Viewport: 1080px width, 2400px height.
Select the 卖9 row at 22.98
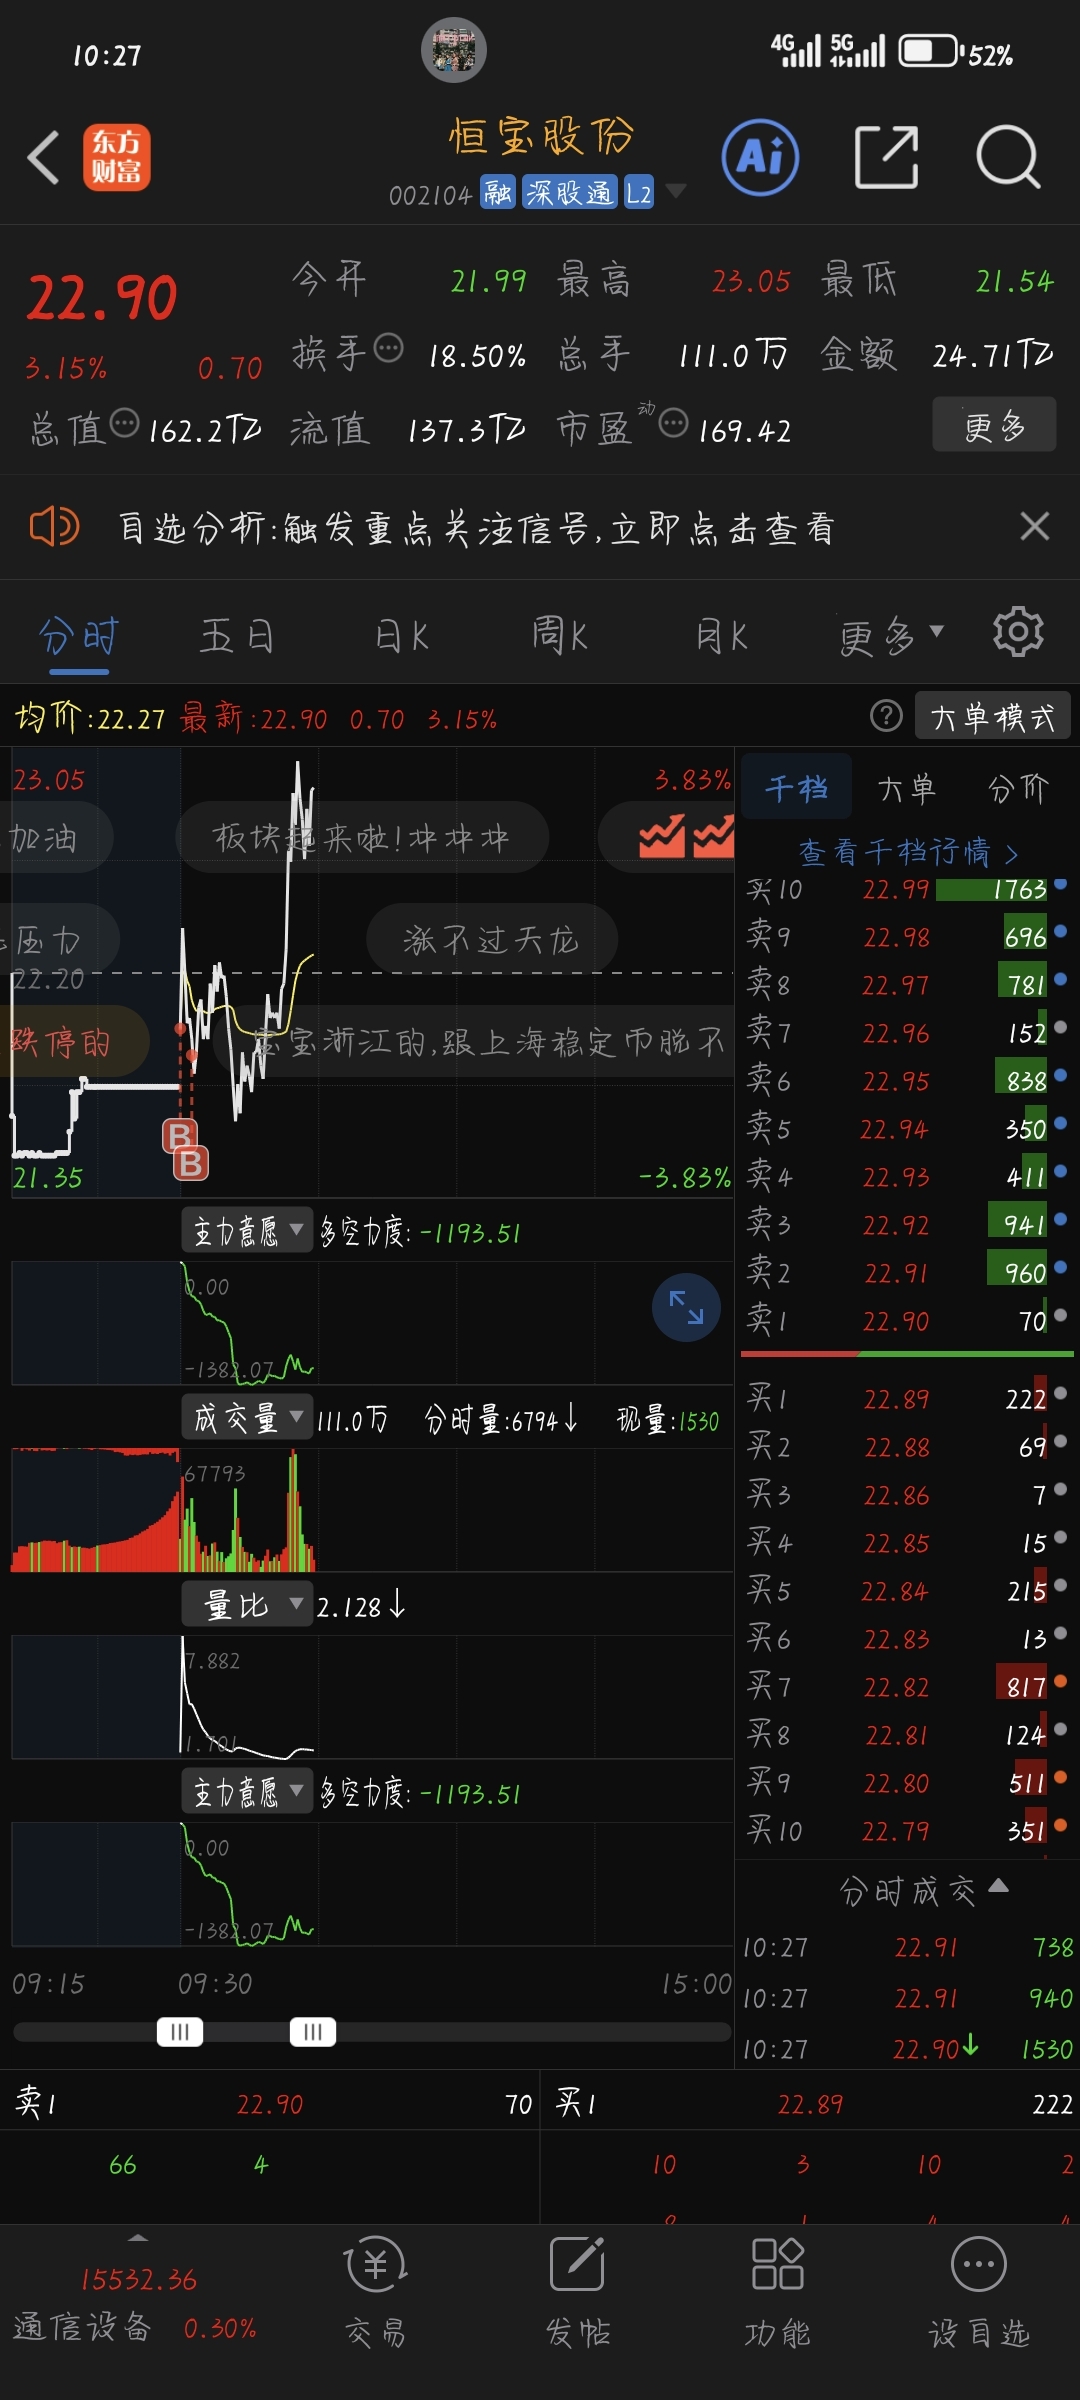coord(907,937)
